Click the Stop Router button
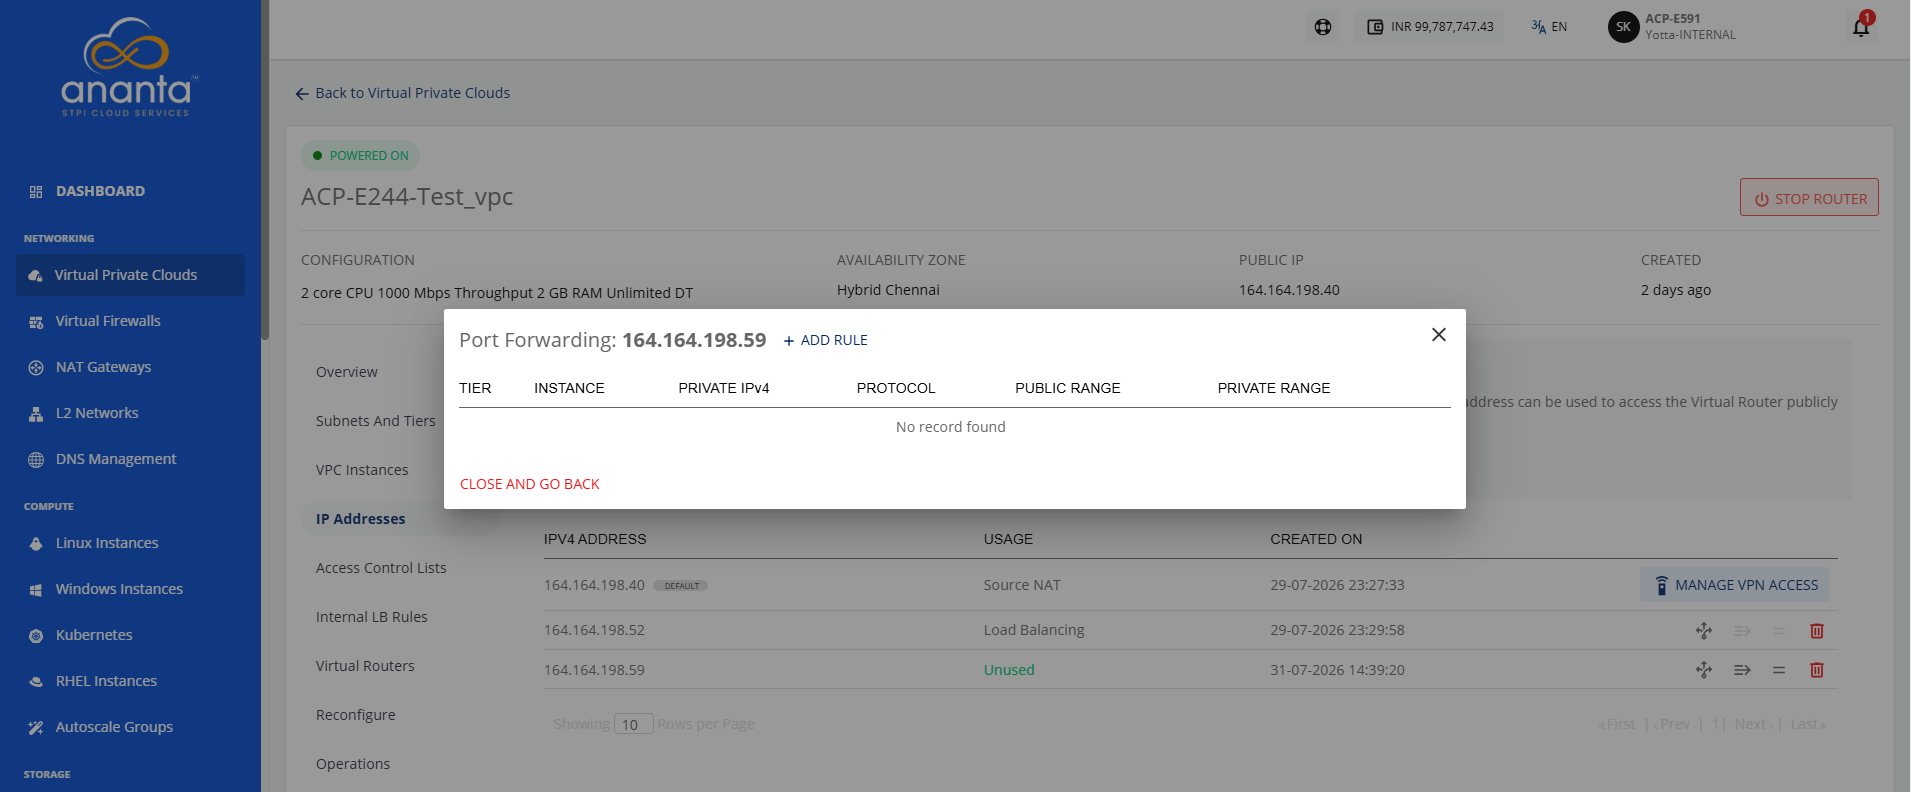Screen dimensions: 1911x792 (x=1809, y=198)
